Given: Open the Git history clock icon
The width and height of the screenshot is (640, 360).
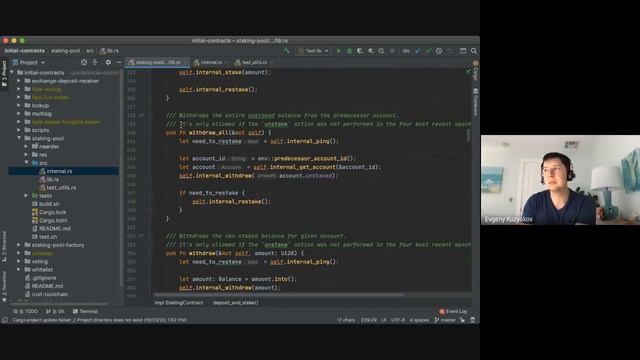Looking at the screenshot, I should pos(439,51).
